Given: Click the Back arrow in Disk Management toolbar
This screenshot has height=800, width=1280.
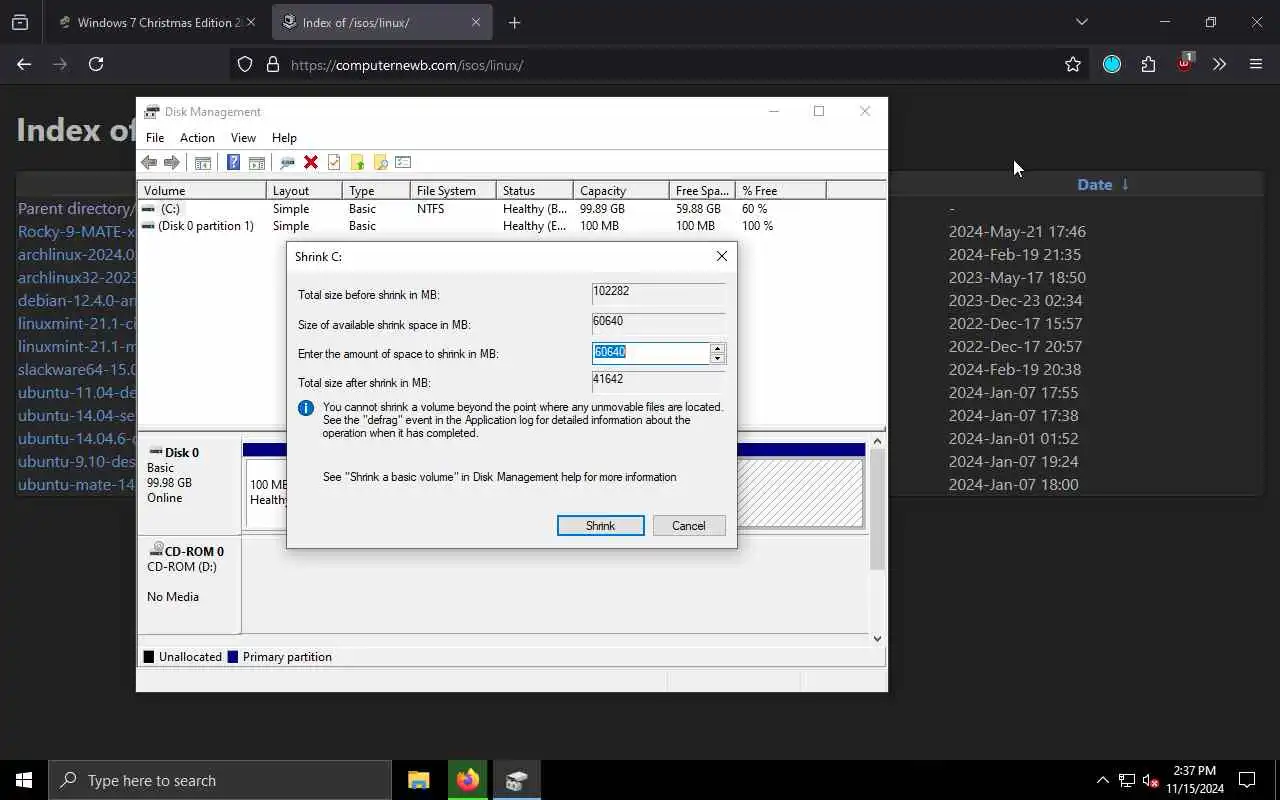Looking at the screenshot, I should click(x=149, y=162).
